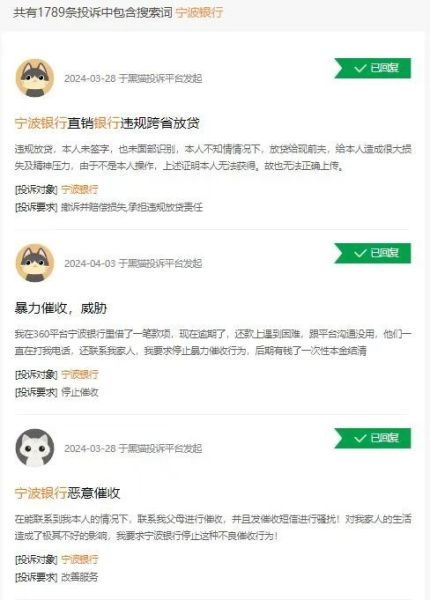Click 宁波银行 complaint target in third post
Screen dimensions: 430x600
80,559
